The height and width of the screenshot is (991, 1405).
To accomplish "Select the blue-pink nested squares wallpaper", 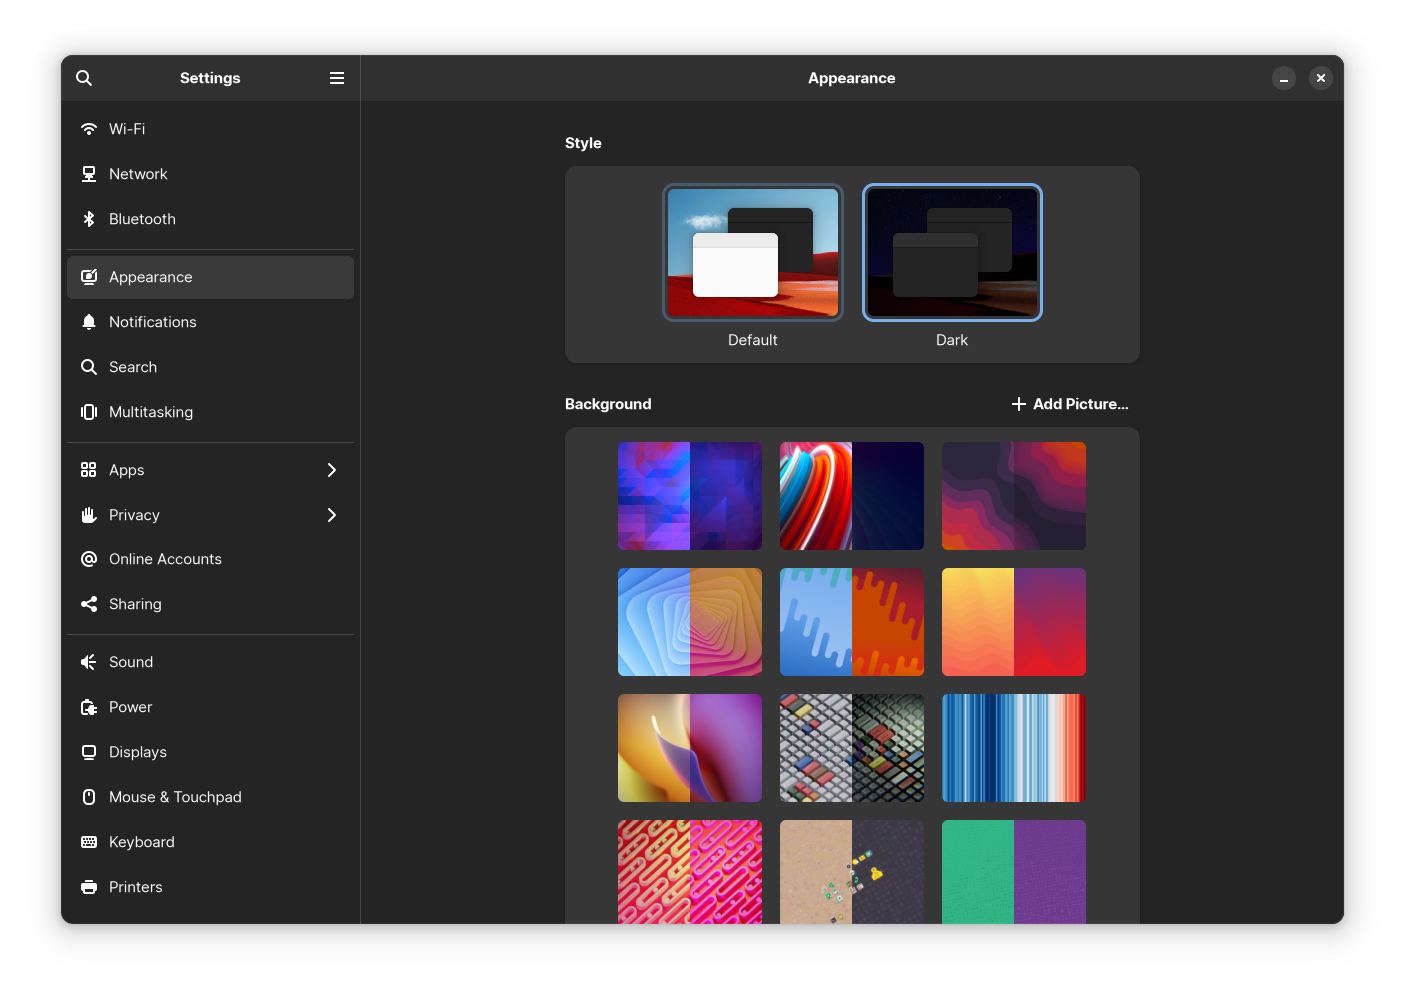I will pyautogui.click(x=690, y=622).
